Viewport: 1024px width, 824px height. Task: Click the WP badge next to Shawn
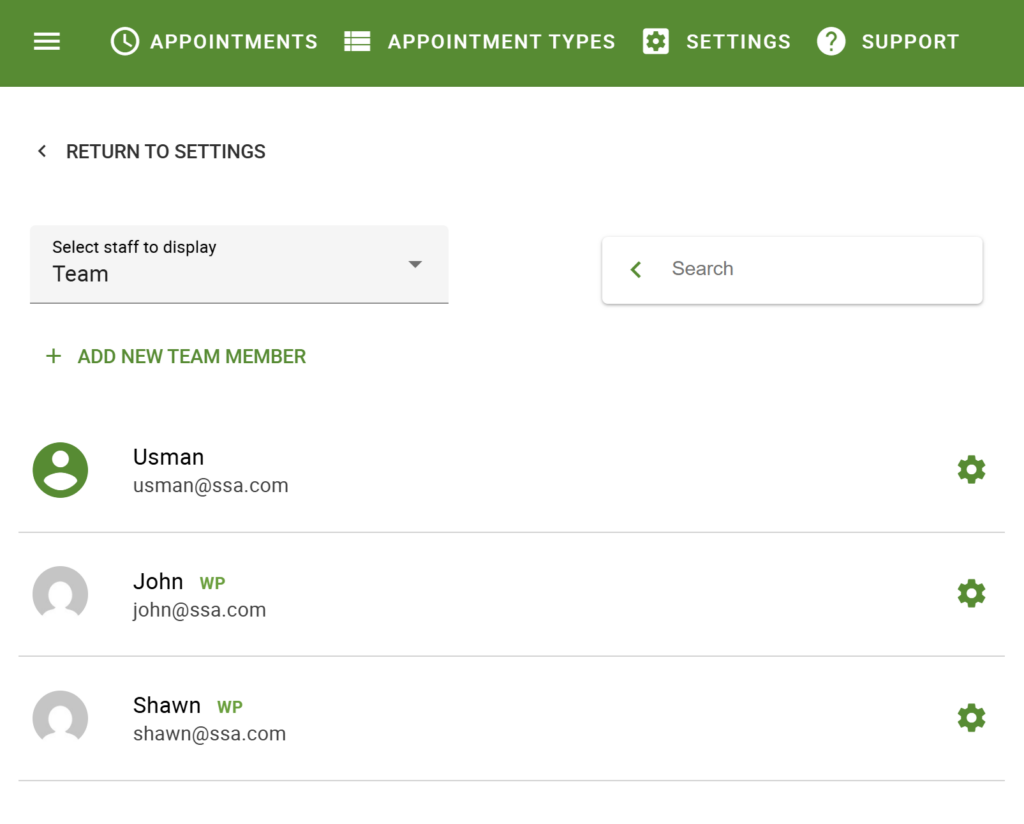tap(230, 707)
